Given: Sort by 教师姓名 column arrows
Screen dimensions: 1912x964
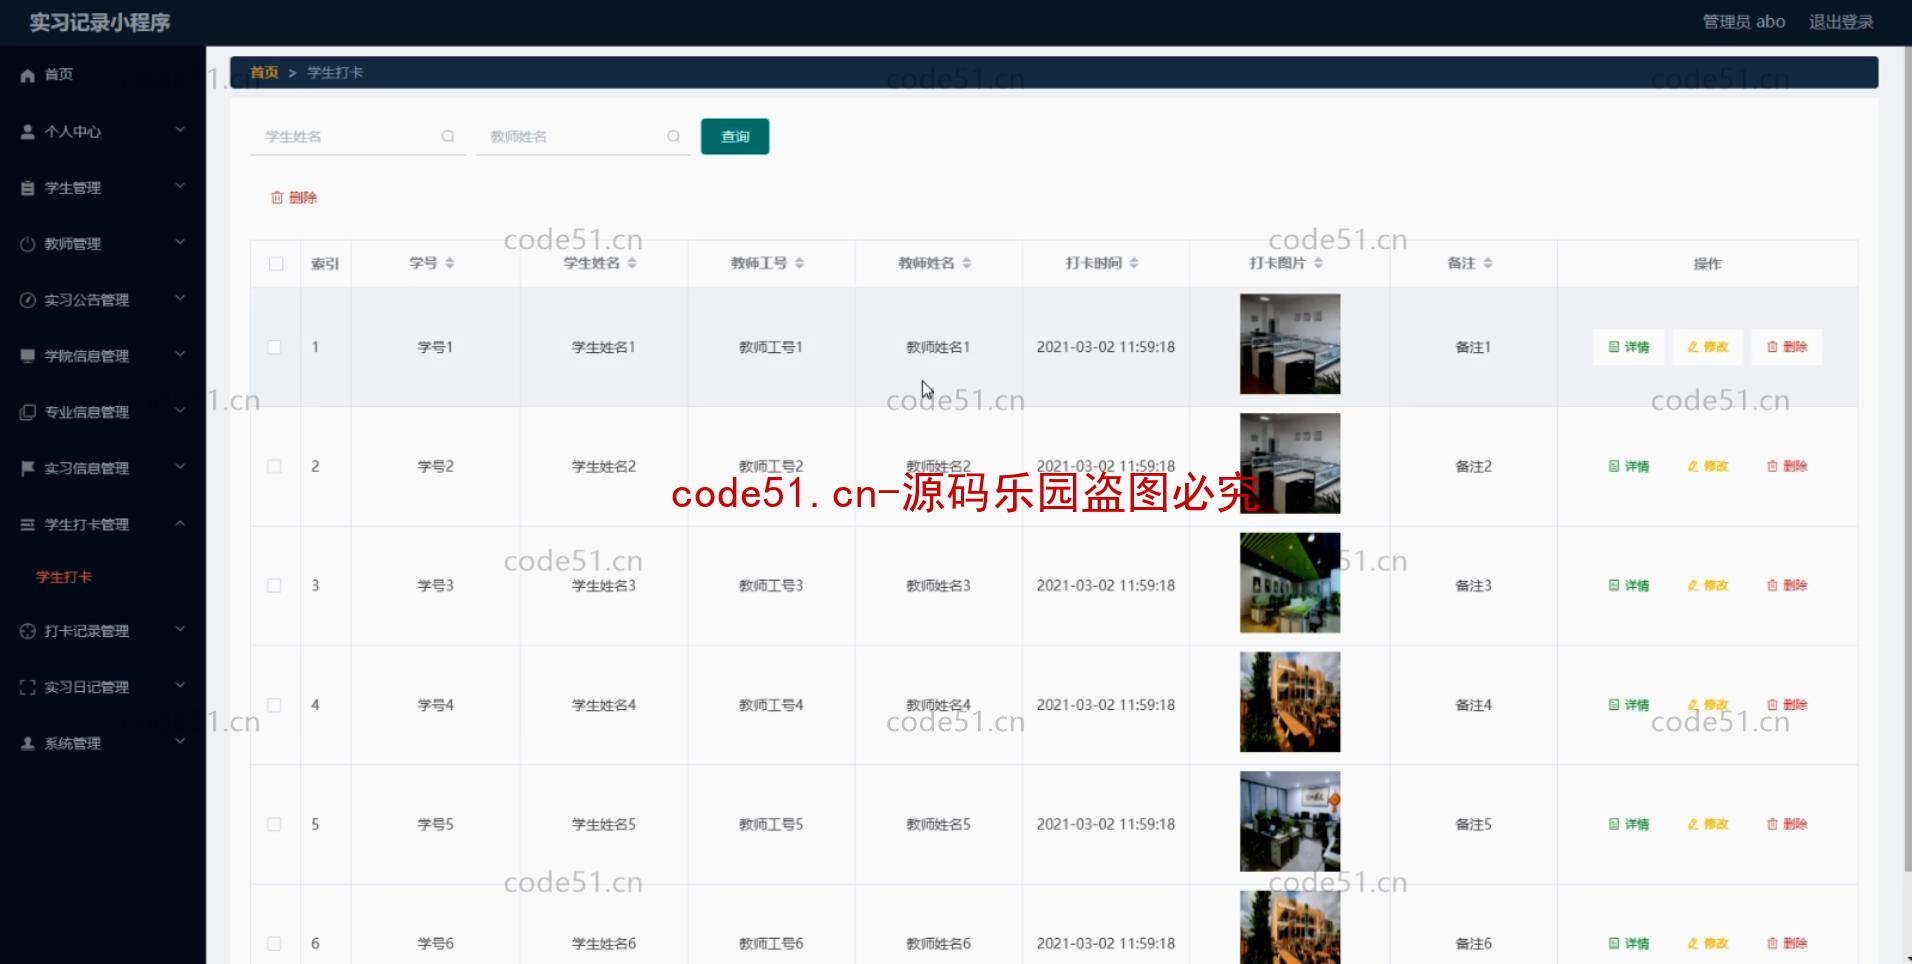Looking at the screenshot, I should (x=967, y=263).
